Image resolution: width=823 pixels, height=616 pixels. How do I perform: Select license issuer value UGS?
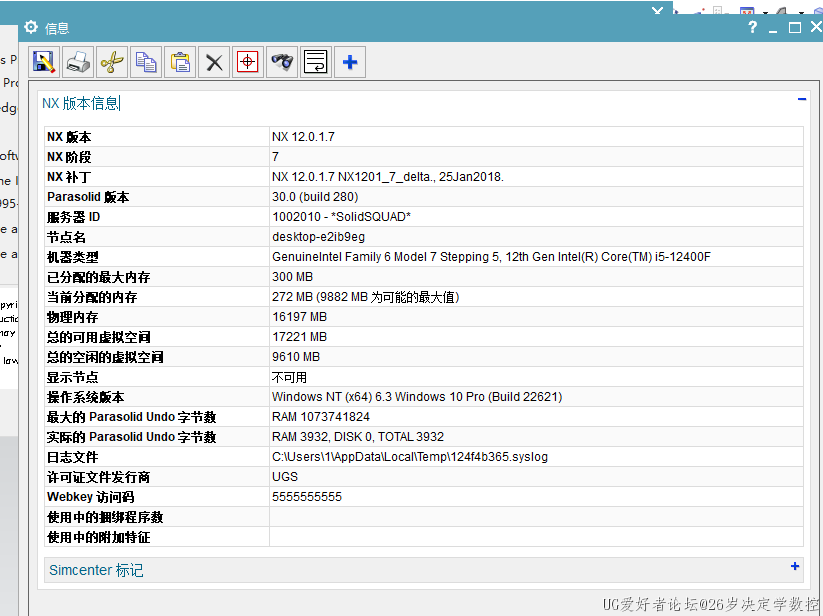tap(285, 476)
